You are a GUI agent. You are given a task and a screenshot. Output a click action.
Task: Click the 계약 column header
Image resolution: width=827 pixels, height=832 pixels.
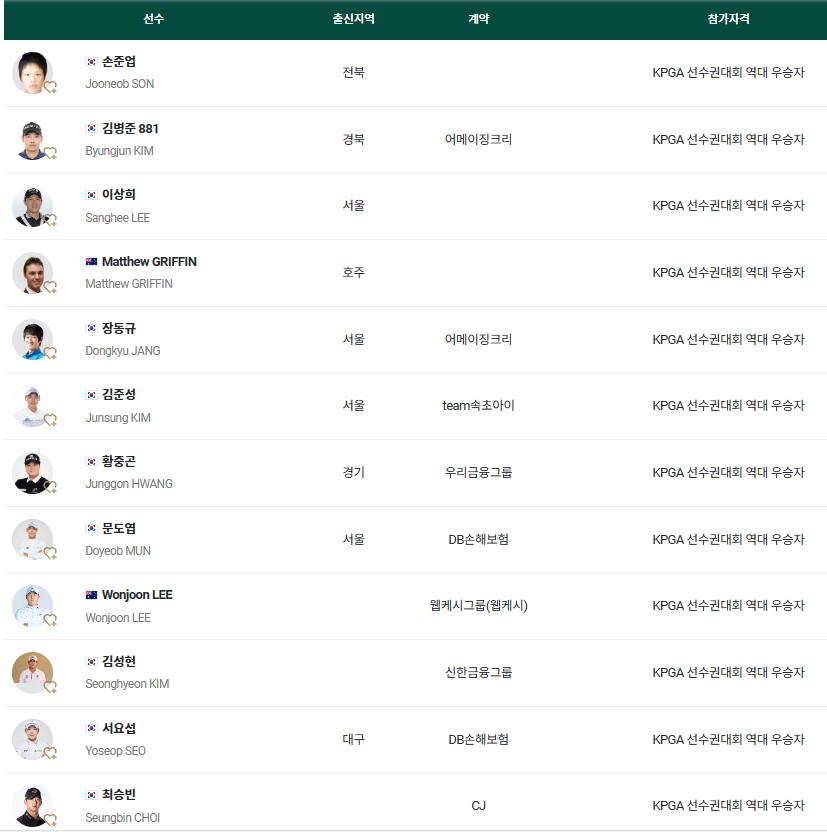[478, 19]
